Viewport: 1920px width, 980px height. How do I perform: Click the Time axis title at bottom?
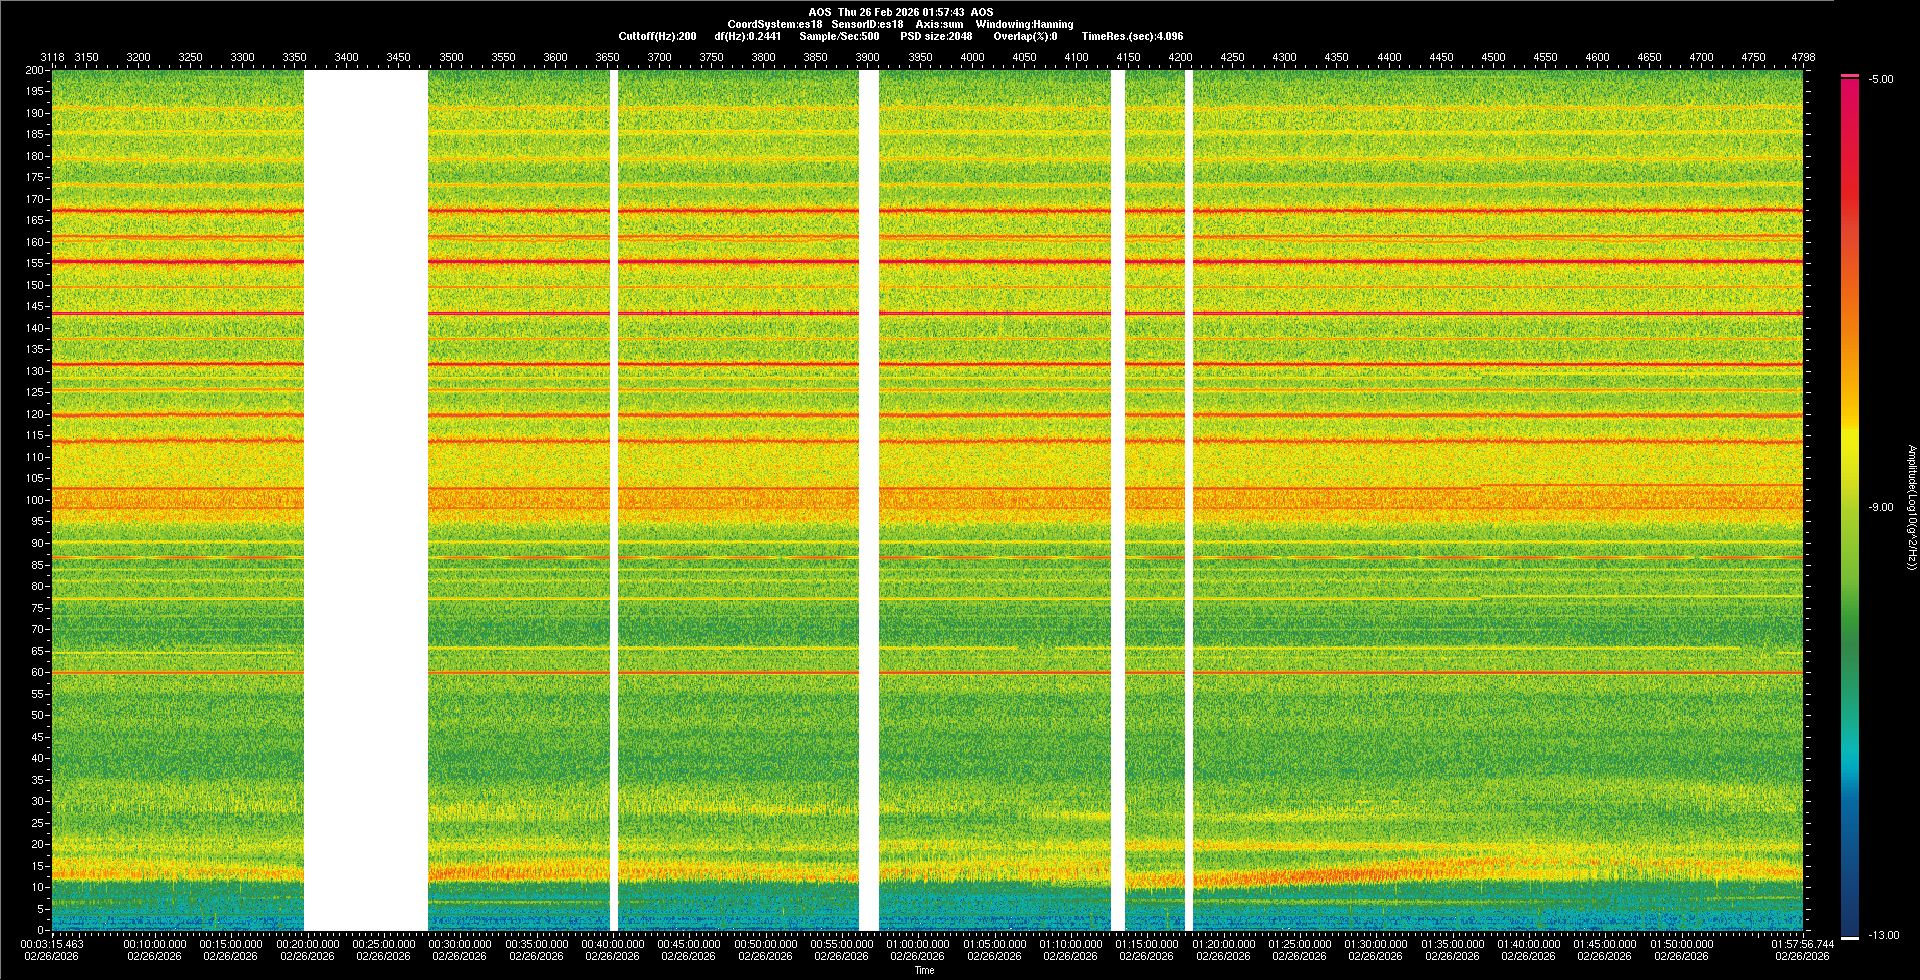[924, 970]
